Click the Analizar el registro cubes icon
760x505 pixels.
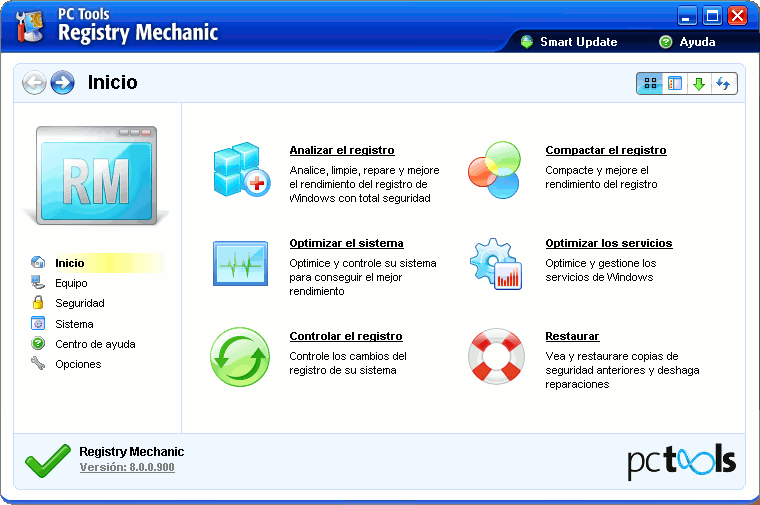coord(241,170)
